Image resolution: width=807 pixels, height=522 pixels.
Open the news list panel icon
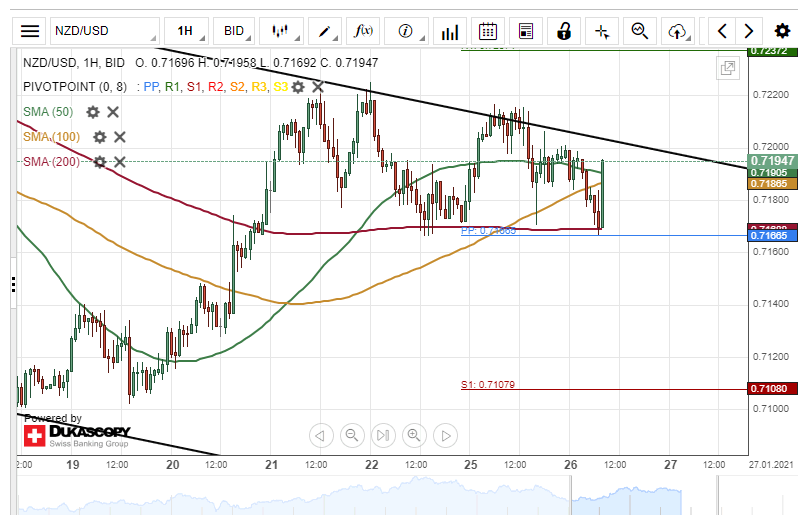[x=525, y=31]
